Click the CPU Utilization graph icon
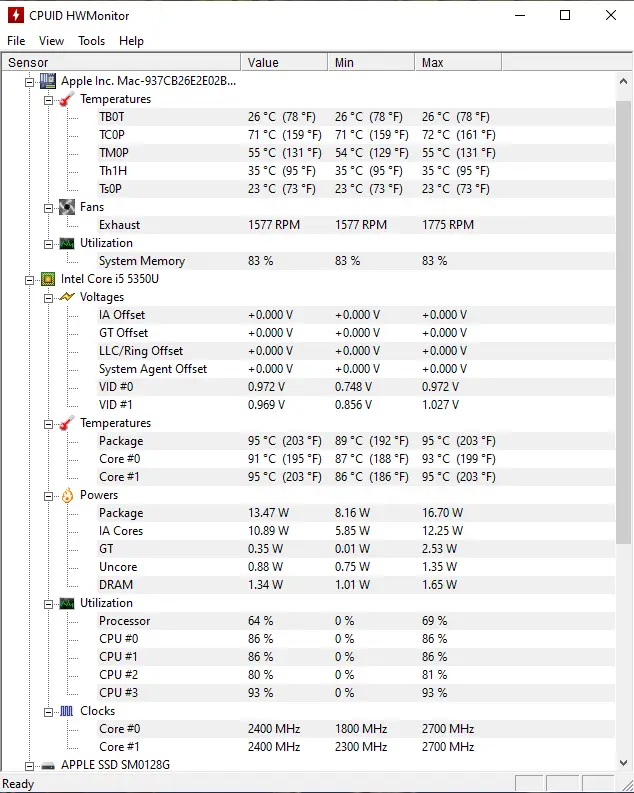Image resolution: width=634 pixels, height=793 pixels. 67,603
